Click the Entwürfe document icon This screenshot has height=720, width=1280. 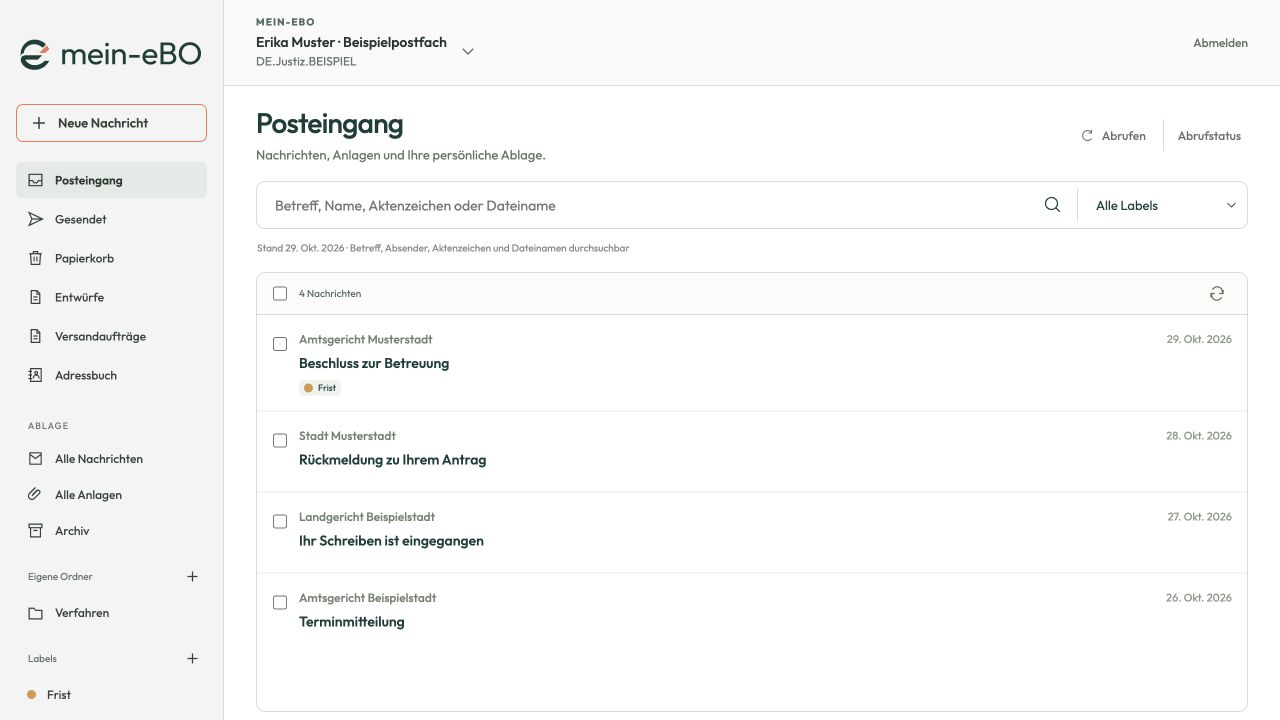(x=36, y=297)
